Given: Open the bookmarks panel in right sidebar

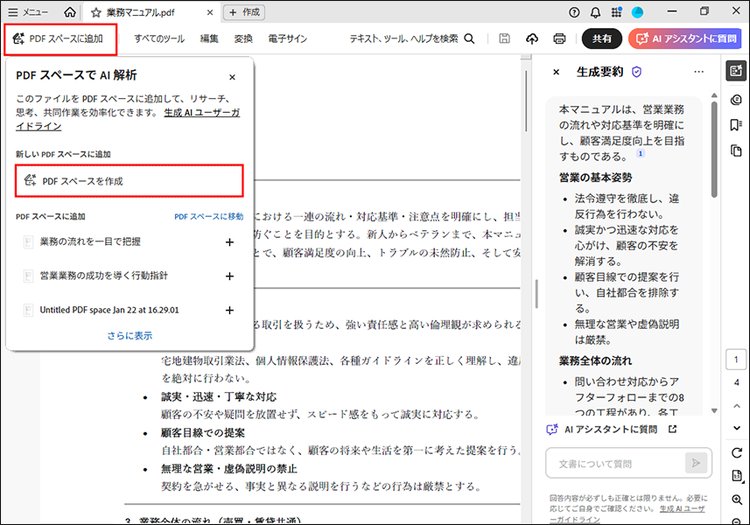Looking at the screenshot, I should coord(736,124).
